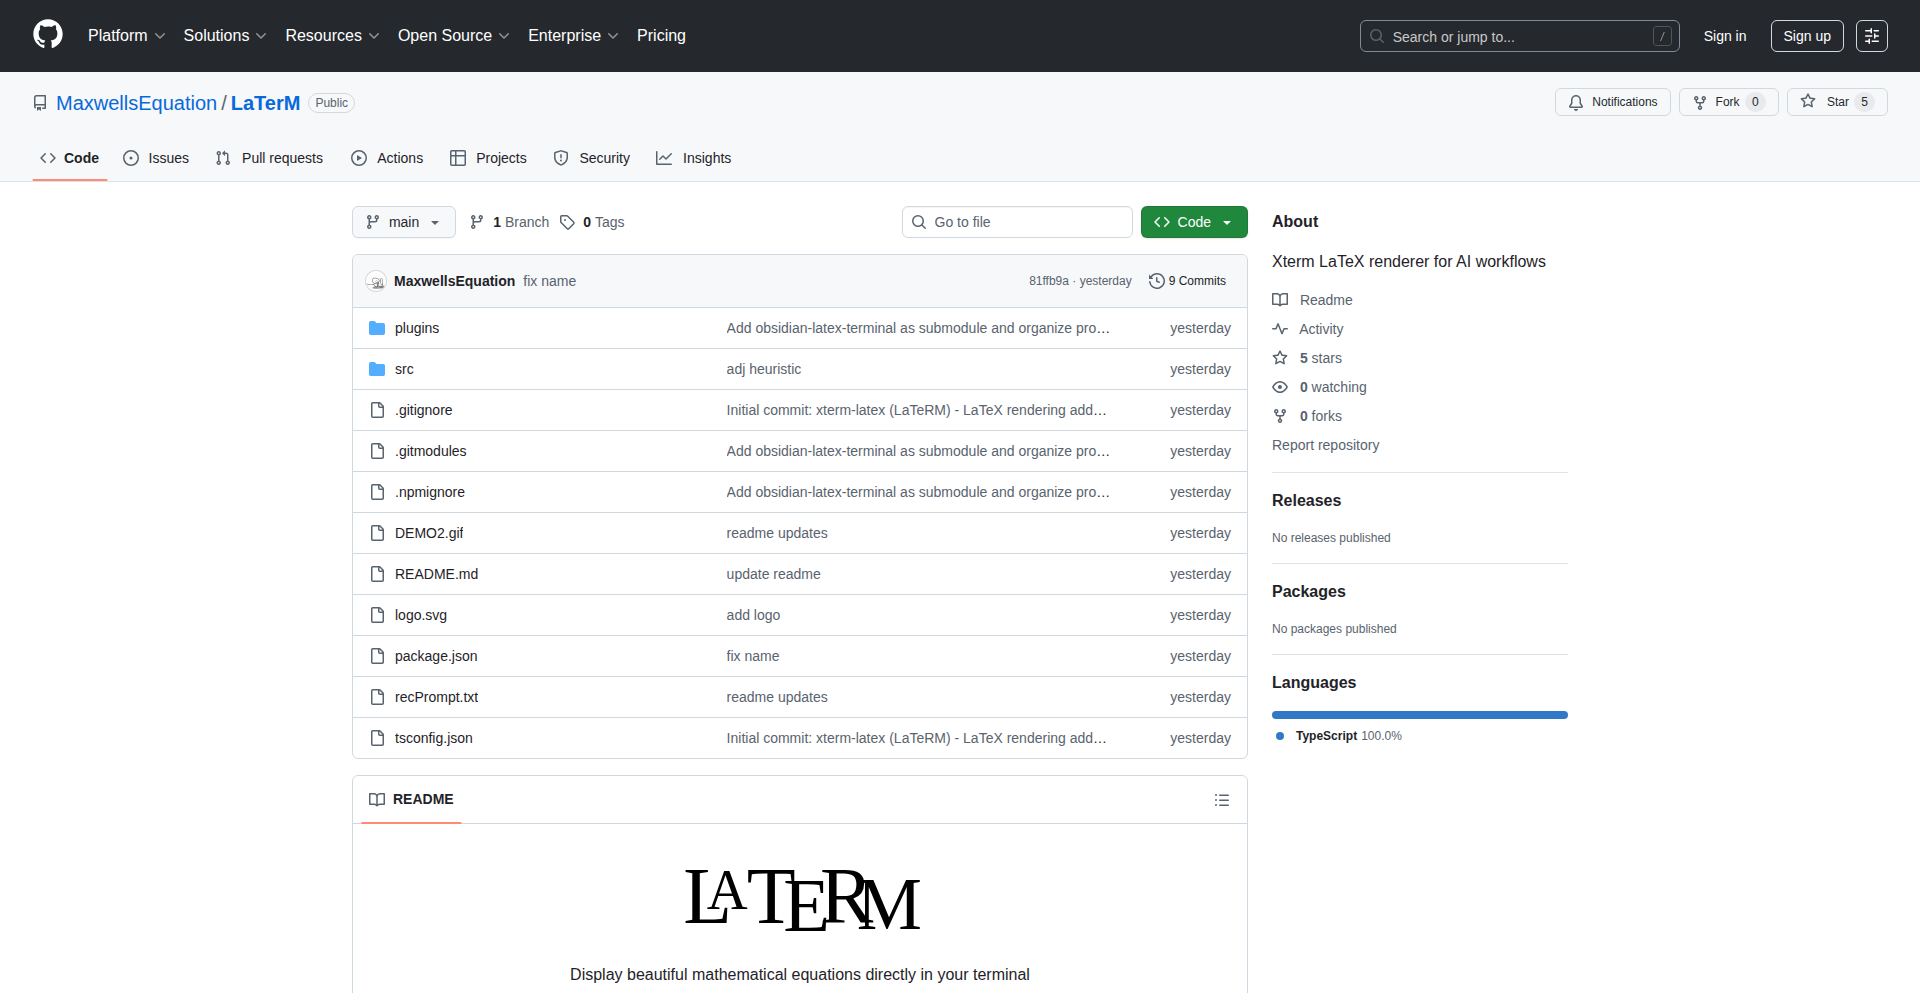The width and height of the screenshot is (1920, 993).
Task: Focus the Search or jump to field
Action: coord(1519,36)
